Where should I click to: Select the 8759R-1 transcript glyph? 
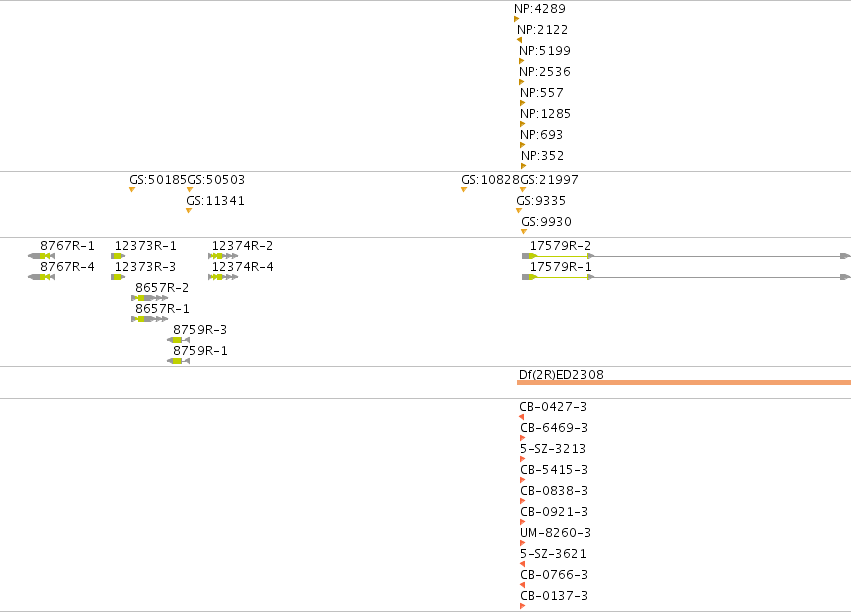179,361
